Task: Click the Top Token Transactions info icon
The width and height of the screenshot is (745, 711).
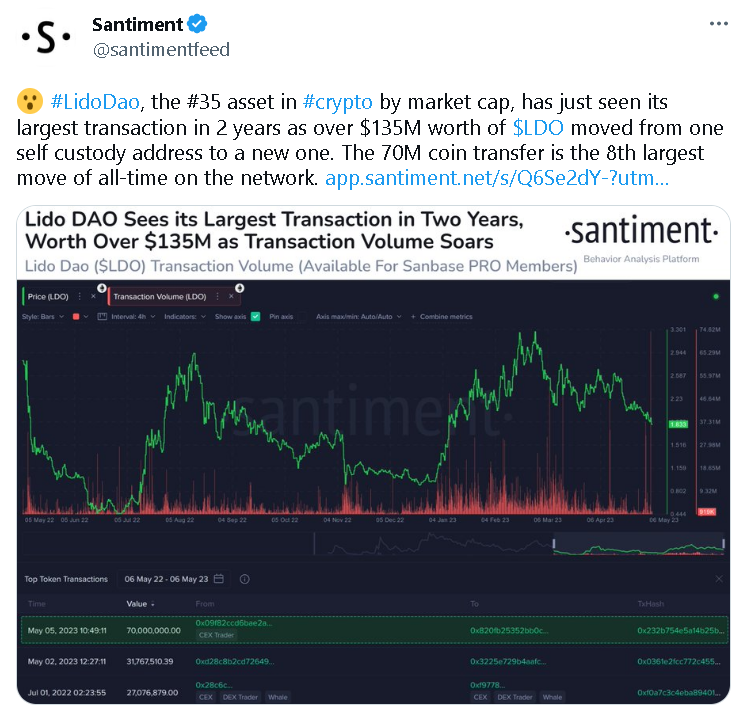Action: tap(245, 579)
